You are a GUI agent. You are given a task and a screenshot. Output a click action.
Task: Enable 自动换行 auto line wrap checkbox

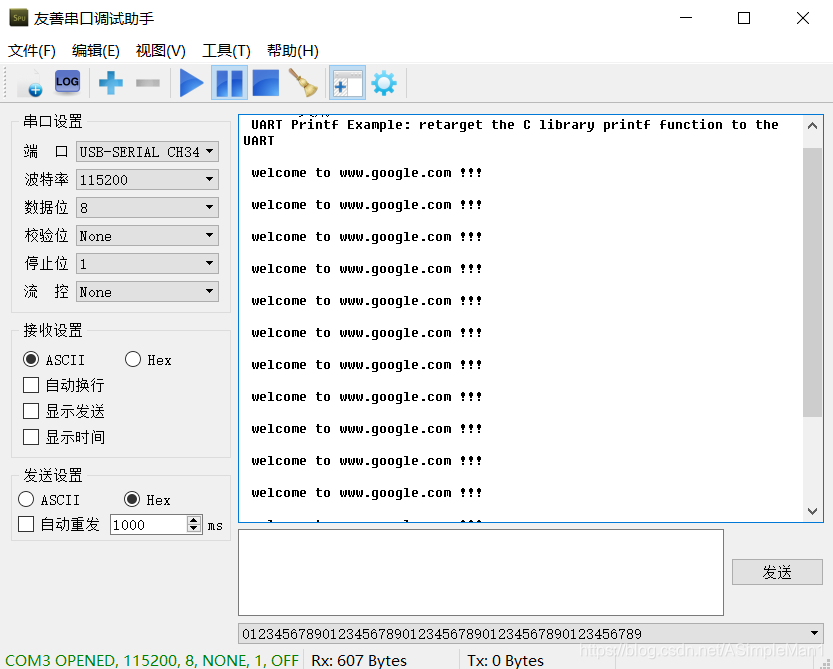31,385
